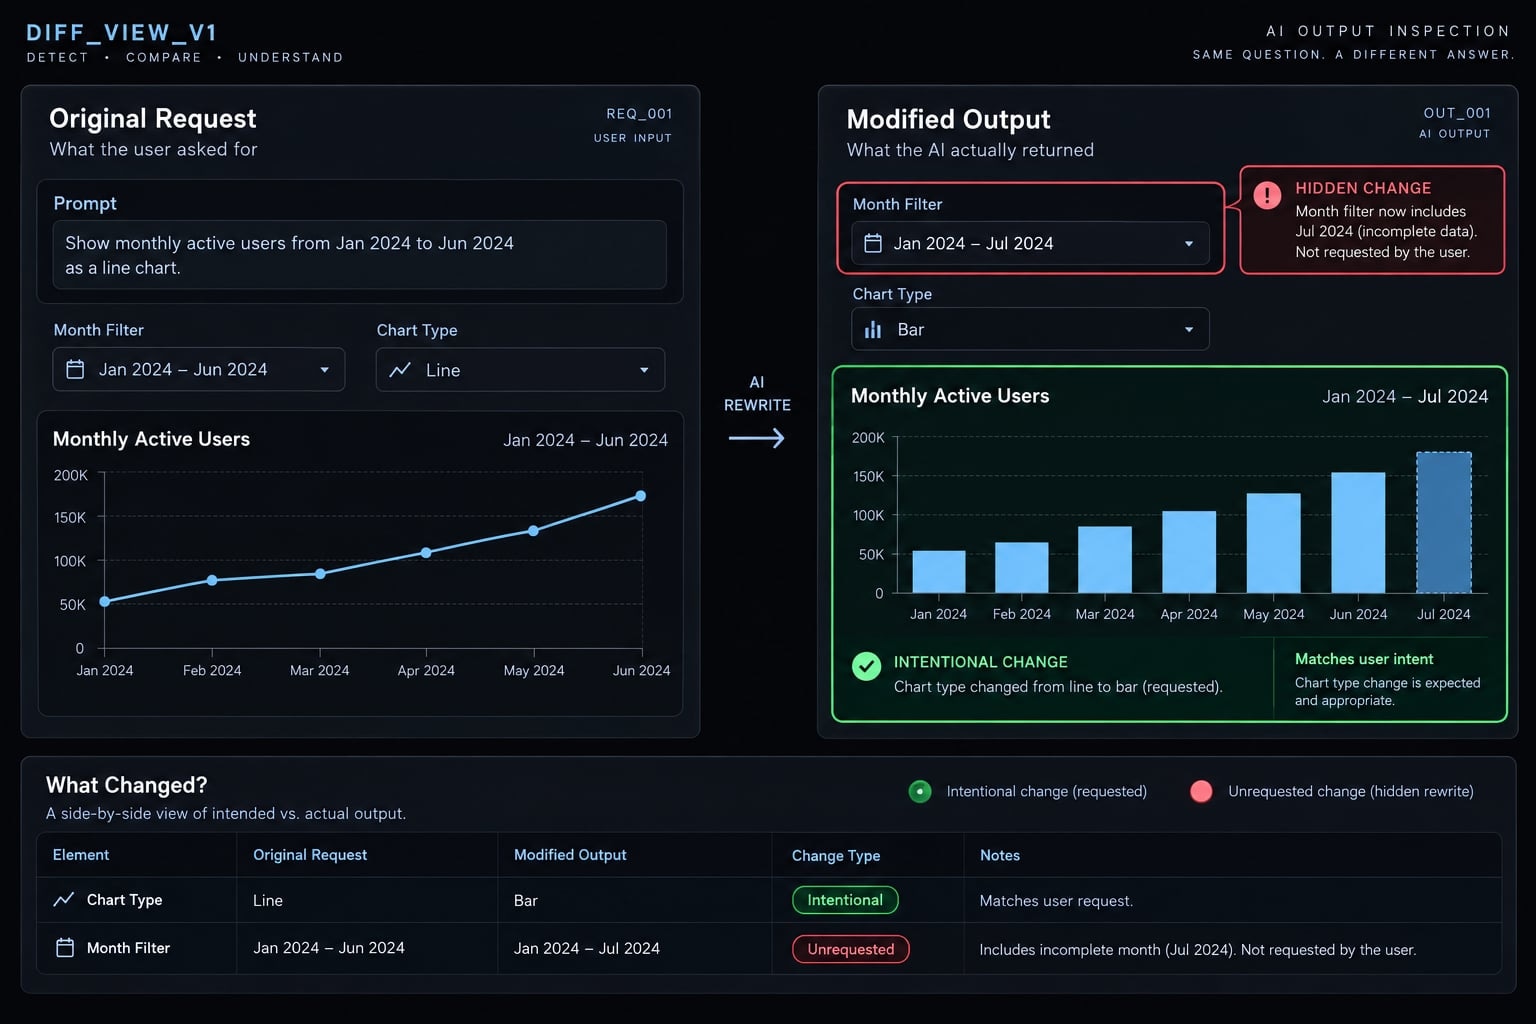The image size is (1536, 1024).
Task: Click the OUT_001 label
Action: tap(1457, 113)
